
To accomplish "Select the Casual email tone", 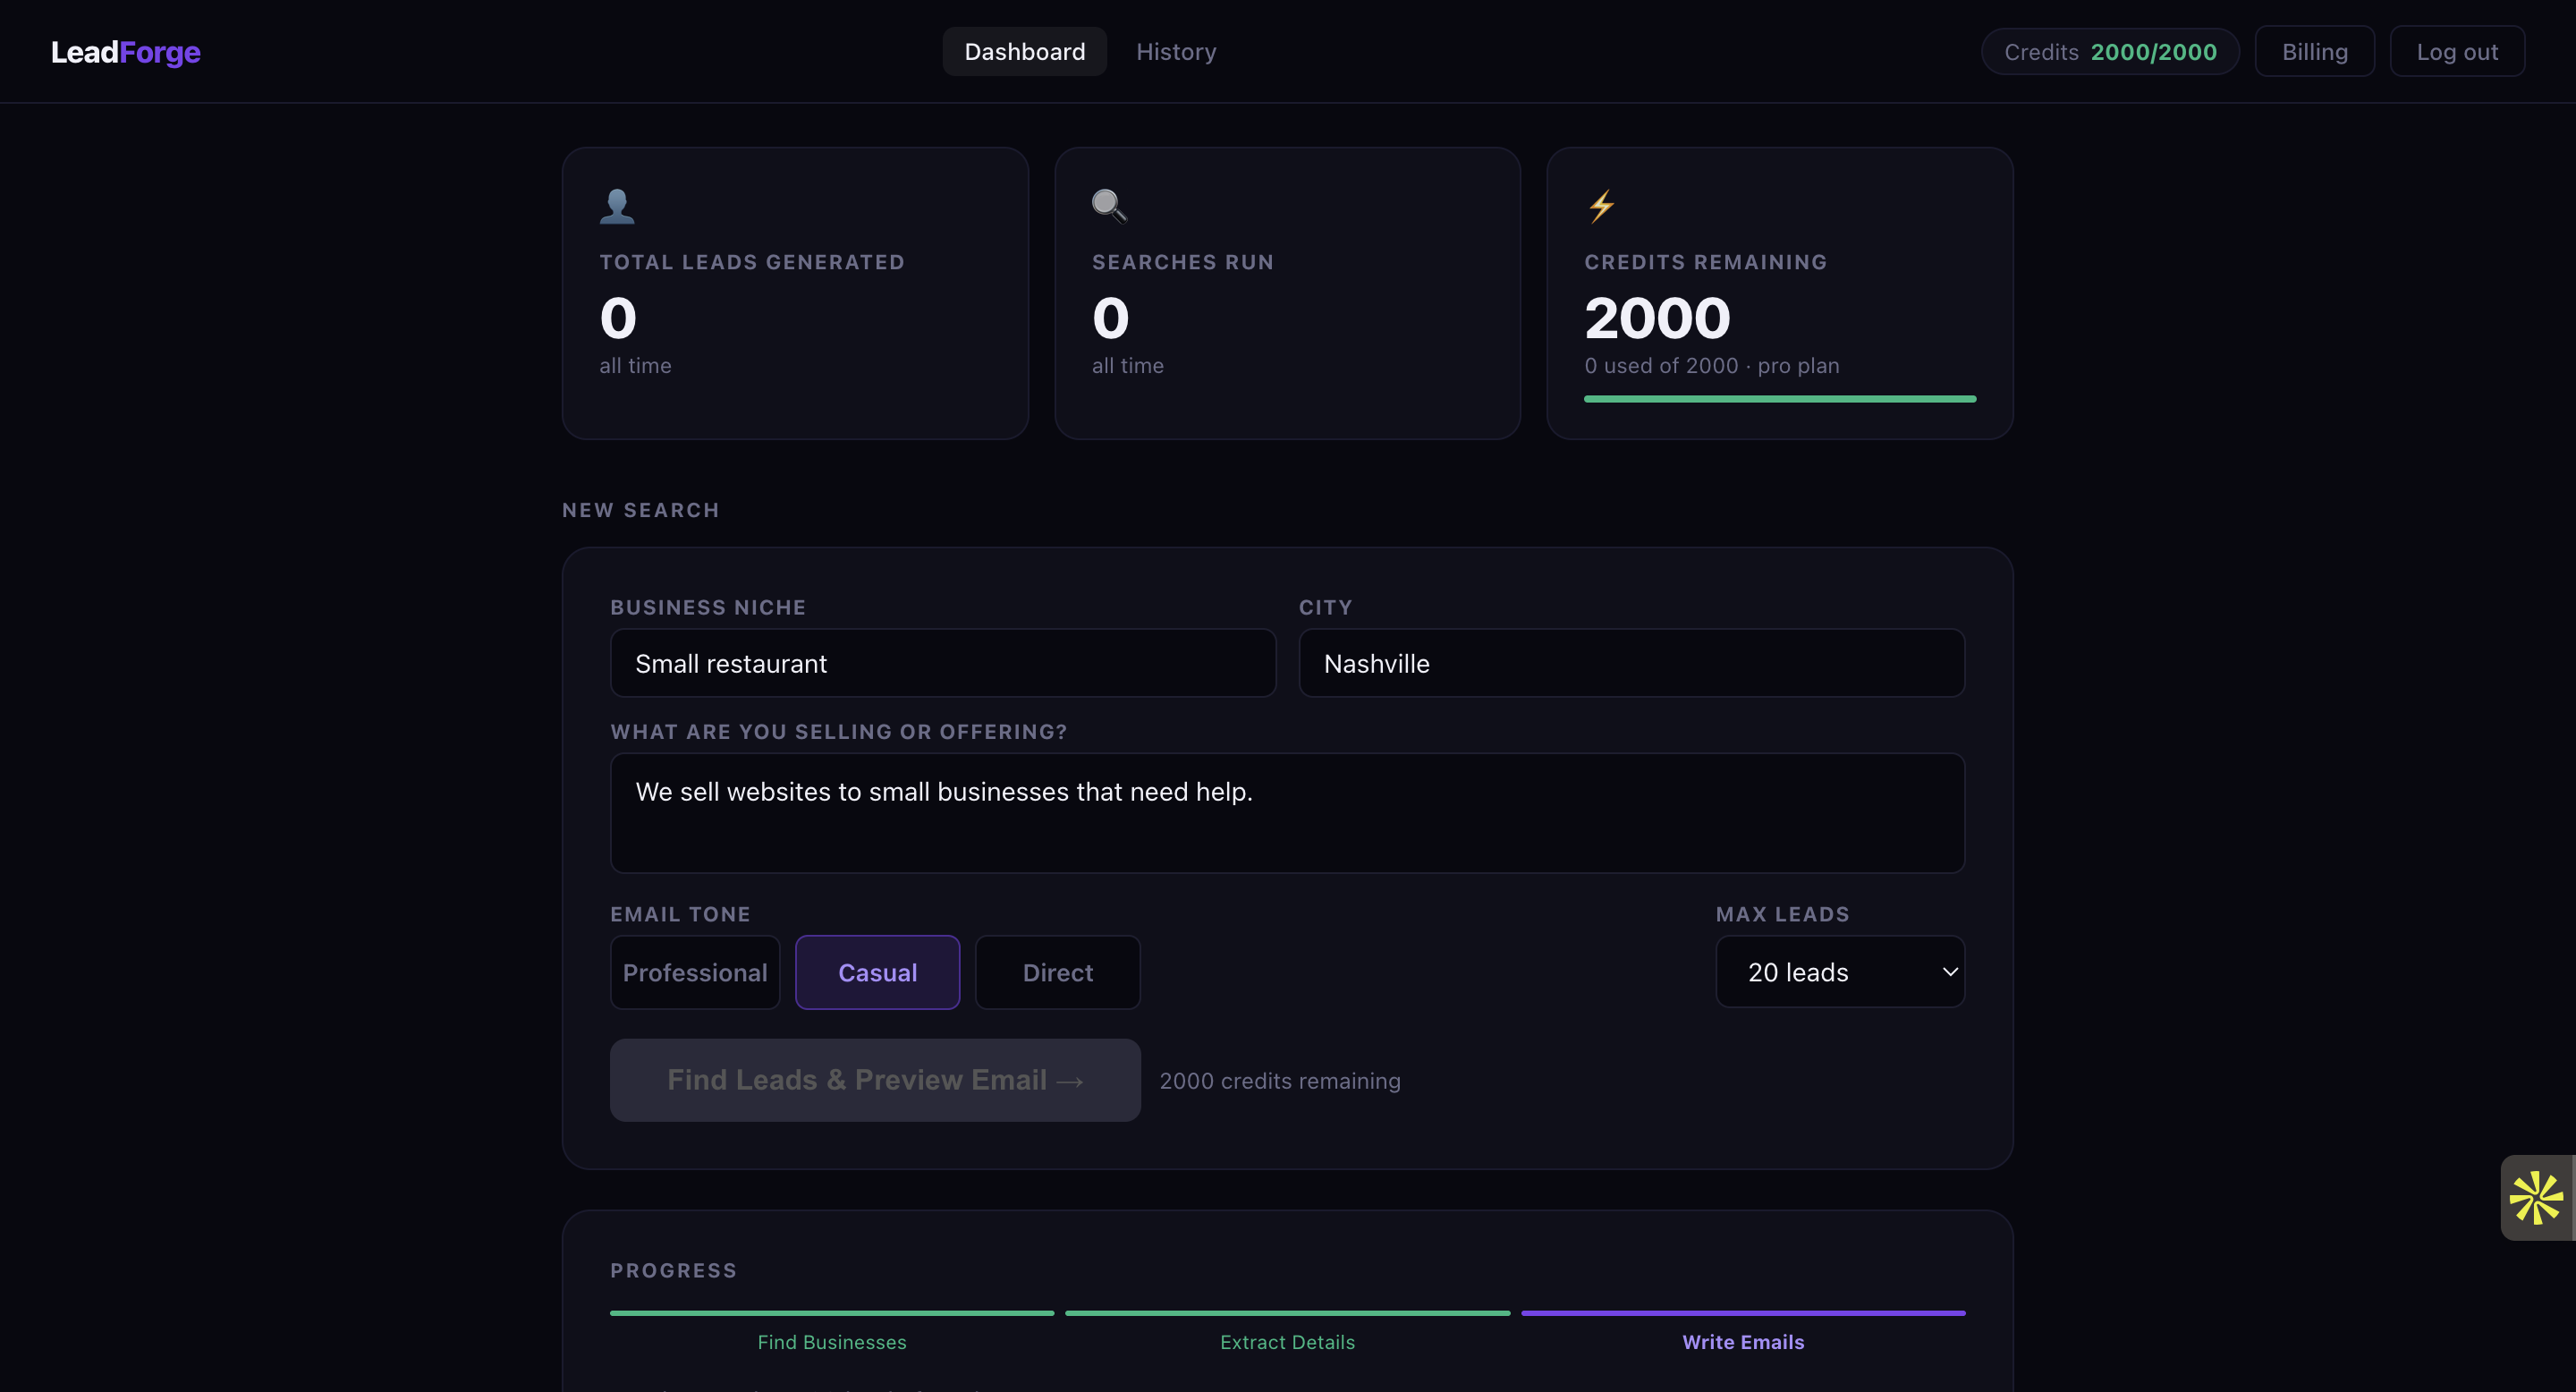I will pos(877,972).
